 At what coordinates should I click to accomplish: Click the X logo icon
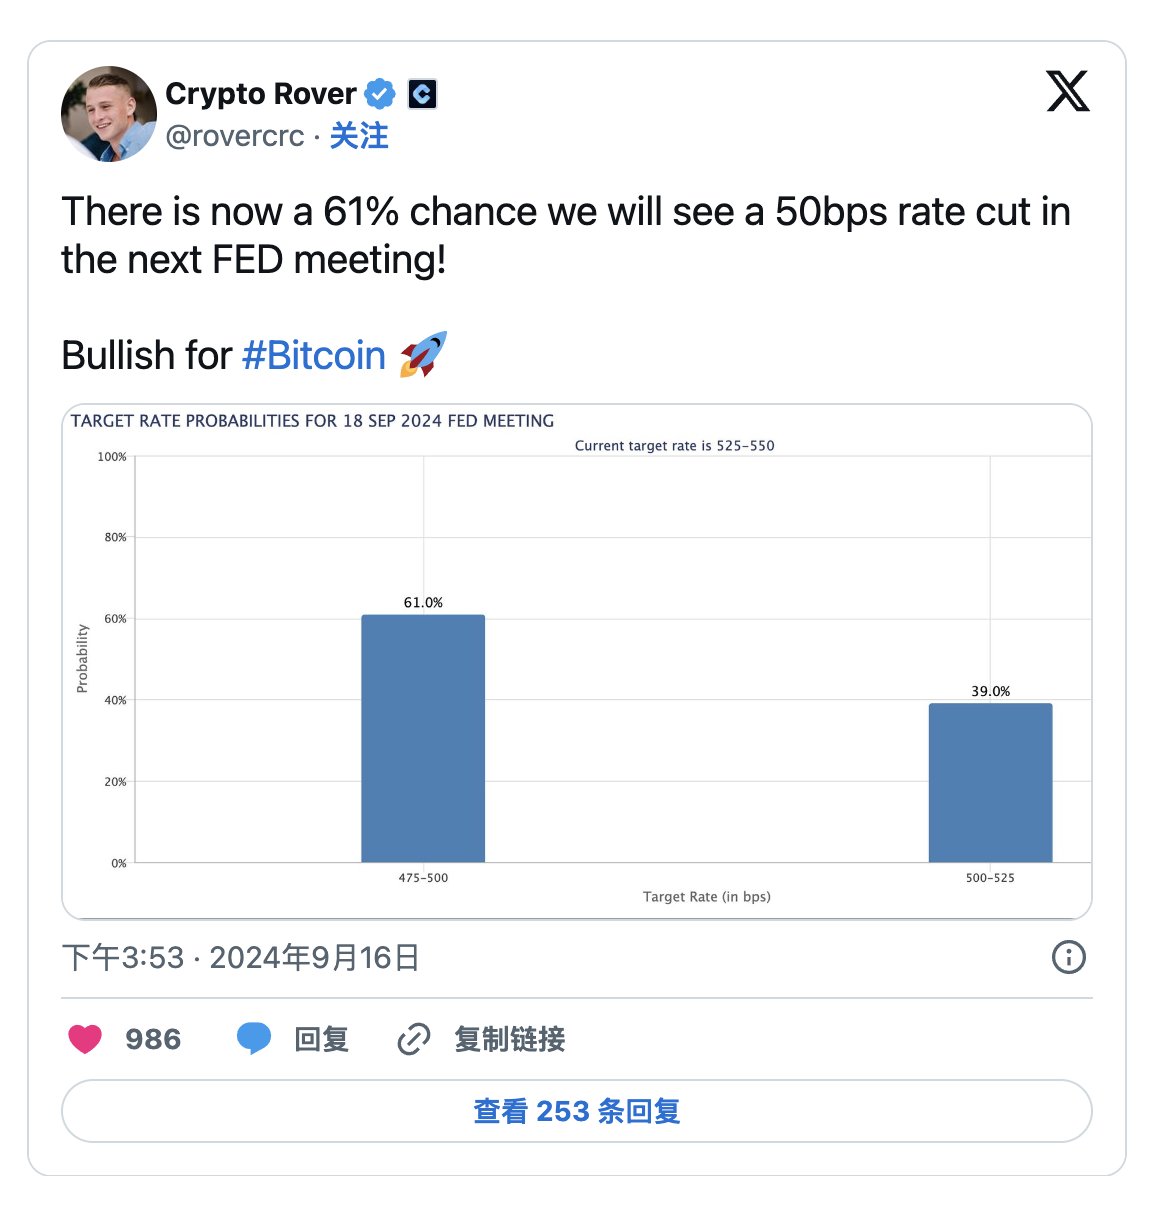click(x=1067, y=91)
